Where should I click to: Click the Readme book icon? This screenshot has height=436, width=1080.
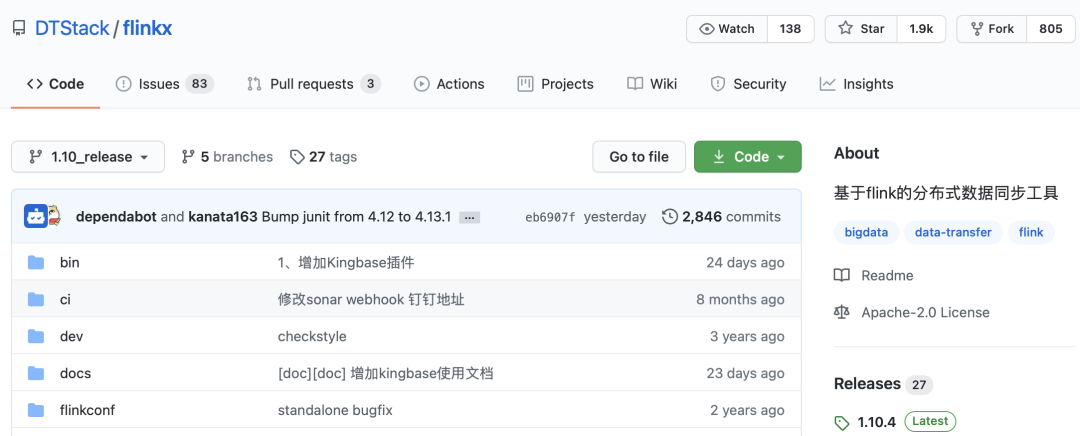pyautogui.click(x=842, y=275)
